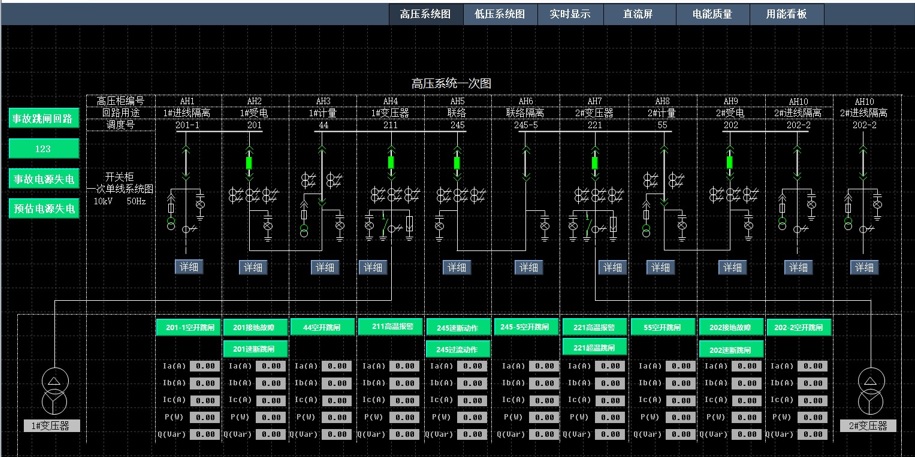Open the 低压系统图 tab
The image size is (915, 457).
(x=500, y=15)
